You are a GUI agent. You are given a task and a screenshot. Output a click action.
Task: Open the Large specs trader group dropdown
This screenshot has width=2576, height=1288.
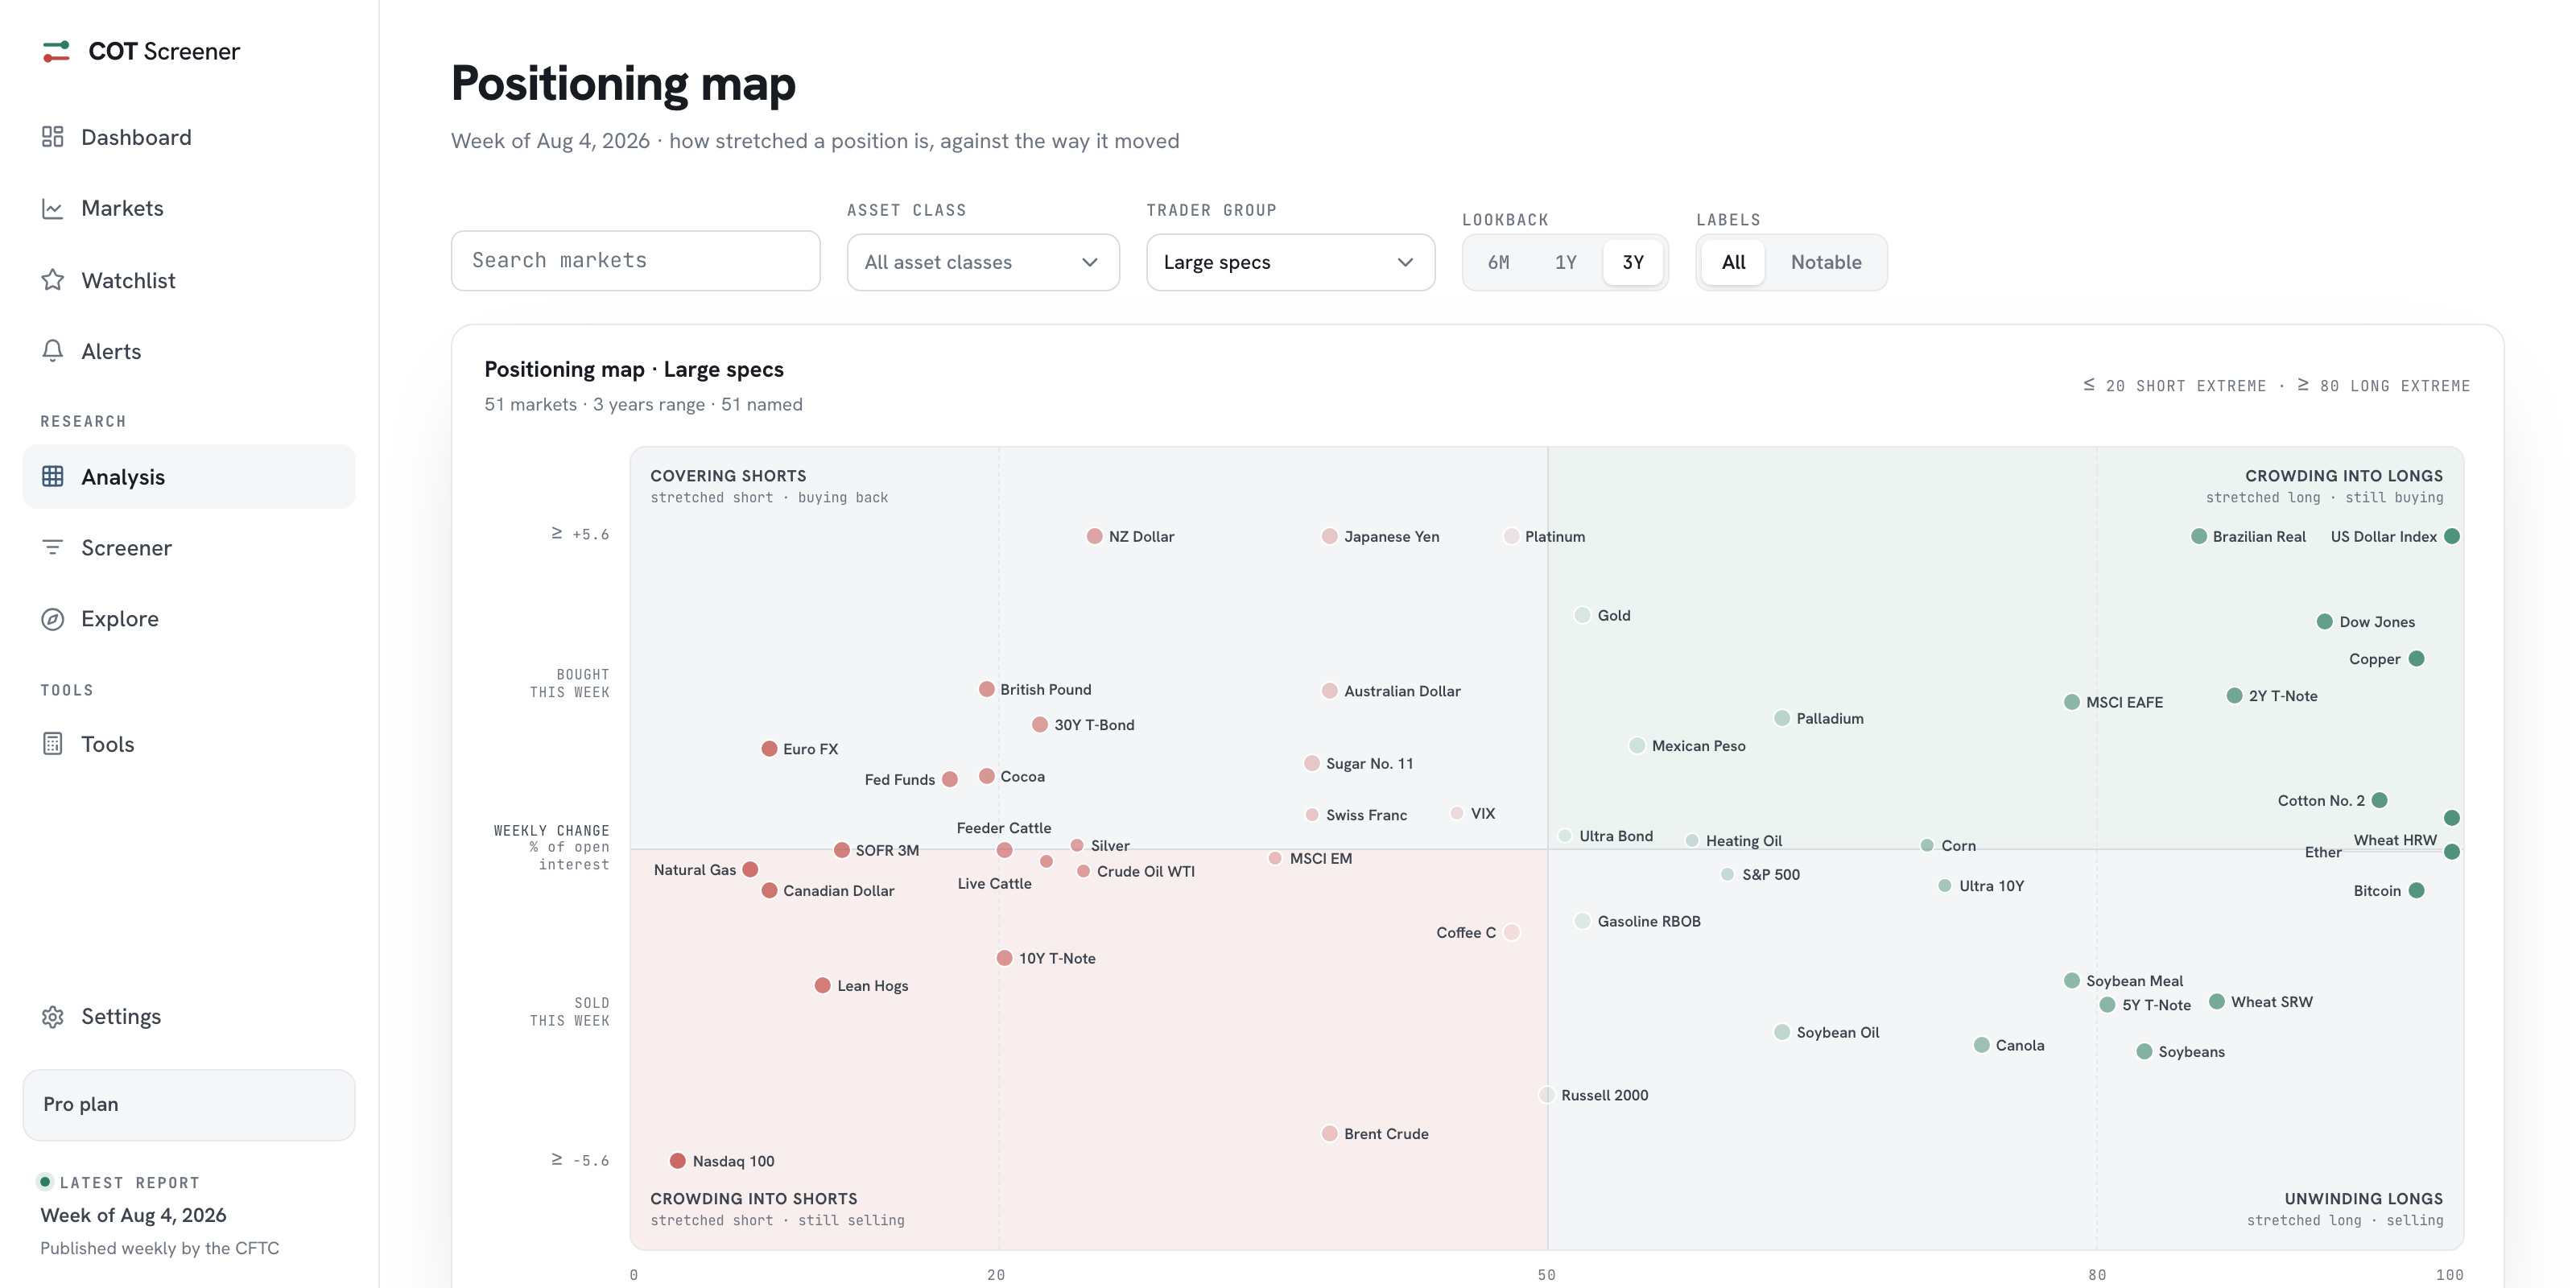pyautogui.click(x=1290, y=262)
